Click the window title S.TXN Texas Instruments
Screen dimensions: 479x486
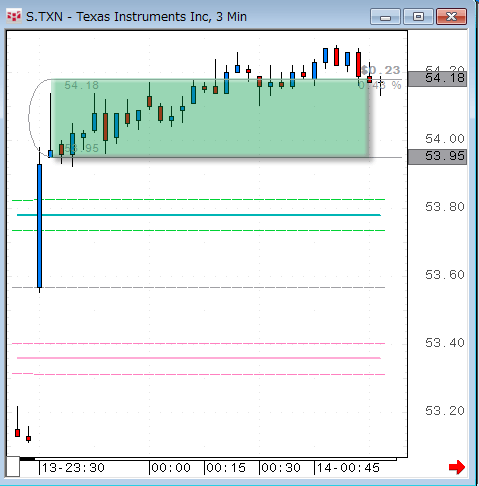tap(136, 17)
